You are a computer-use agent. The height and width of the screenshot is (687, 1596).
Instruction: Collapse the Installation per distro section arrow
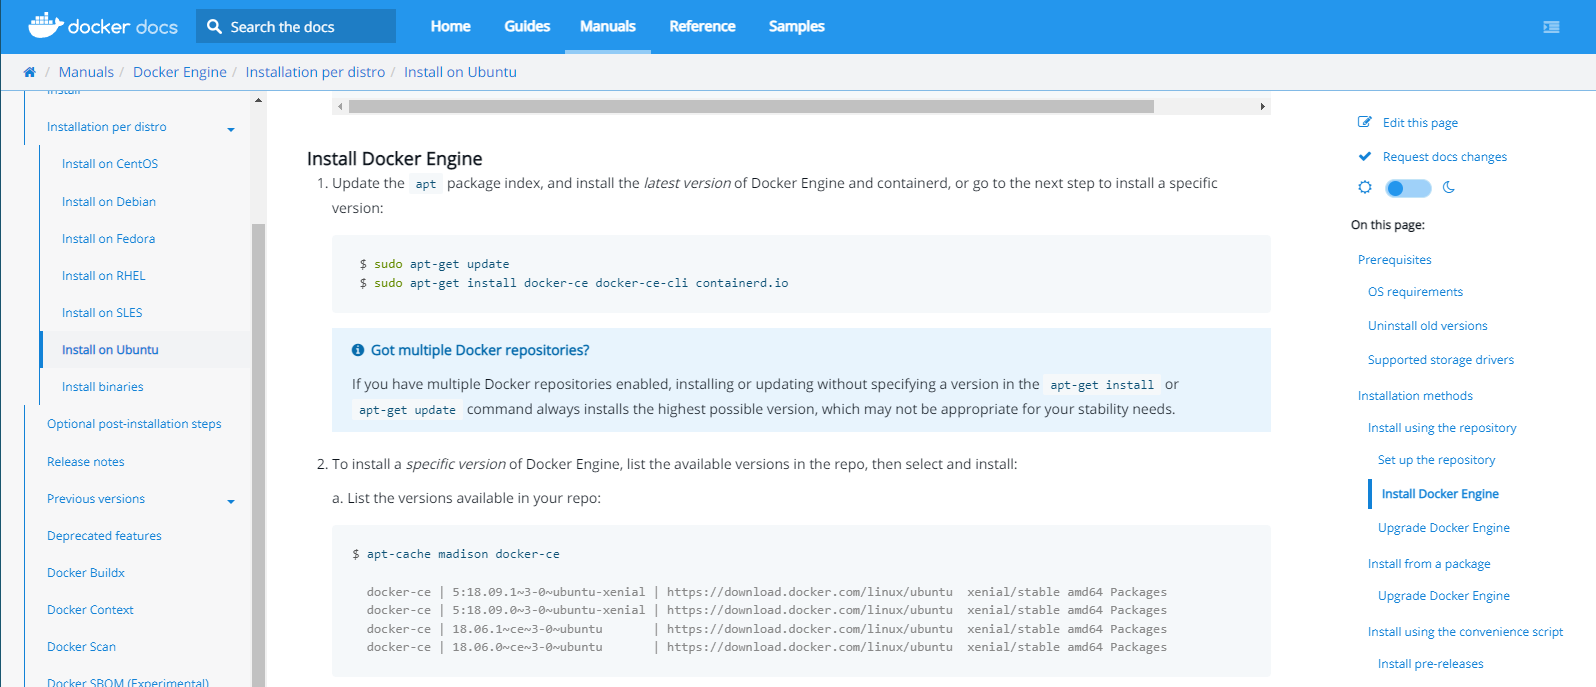(231, 129)
